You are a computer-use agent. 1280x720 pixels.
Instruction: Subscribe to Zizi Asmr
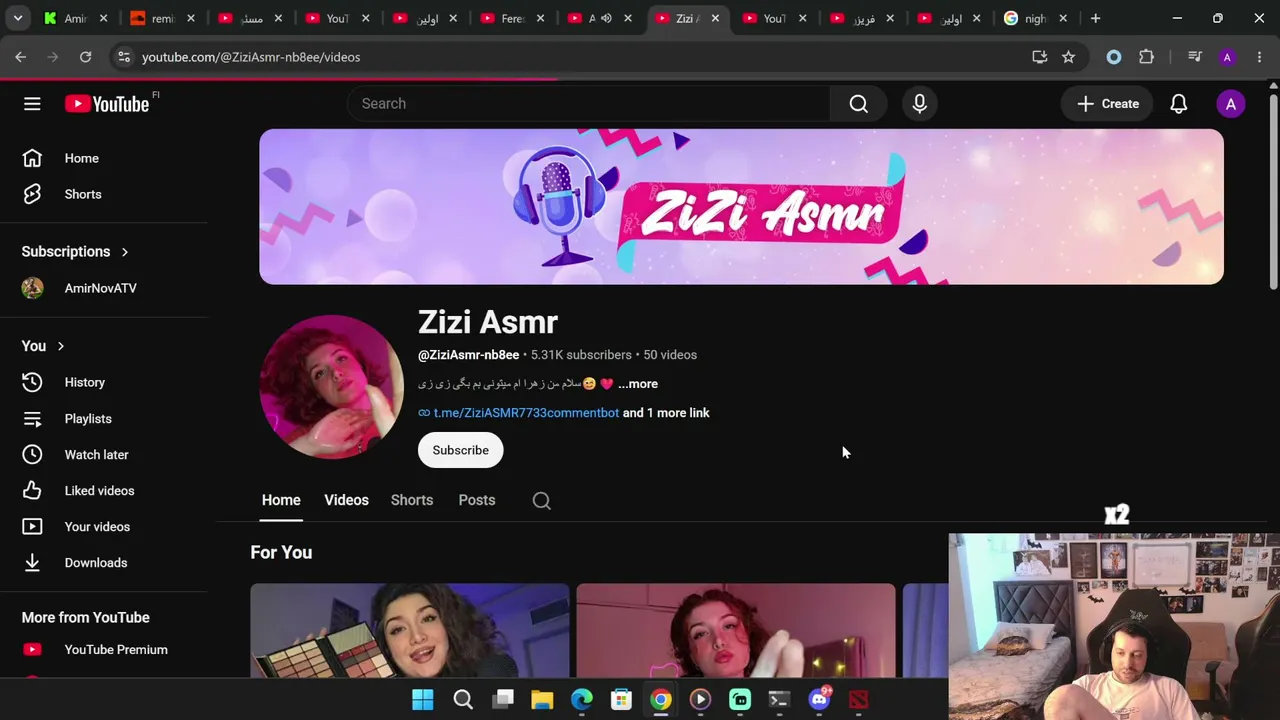(x=460, y=450)
